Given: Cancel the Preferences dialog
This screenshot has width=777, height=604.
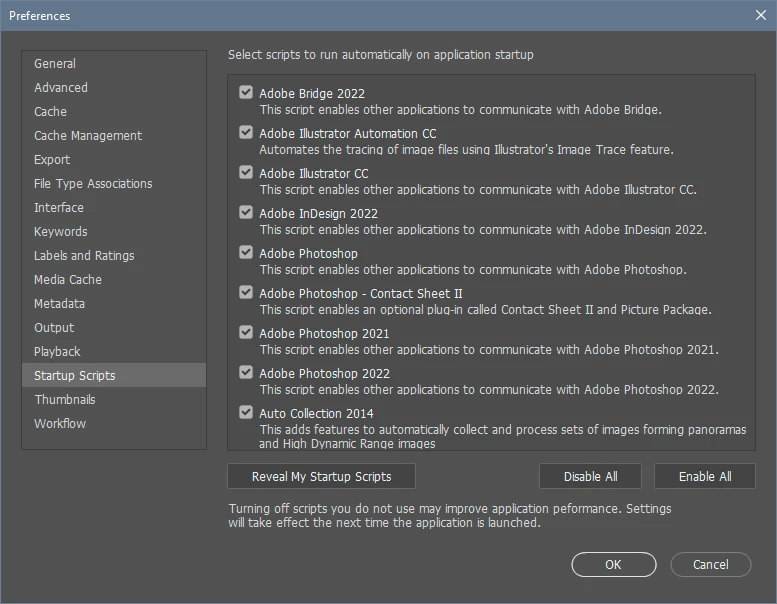Looking at the screenshot, I should point(711,564).
